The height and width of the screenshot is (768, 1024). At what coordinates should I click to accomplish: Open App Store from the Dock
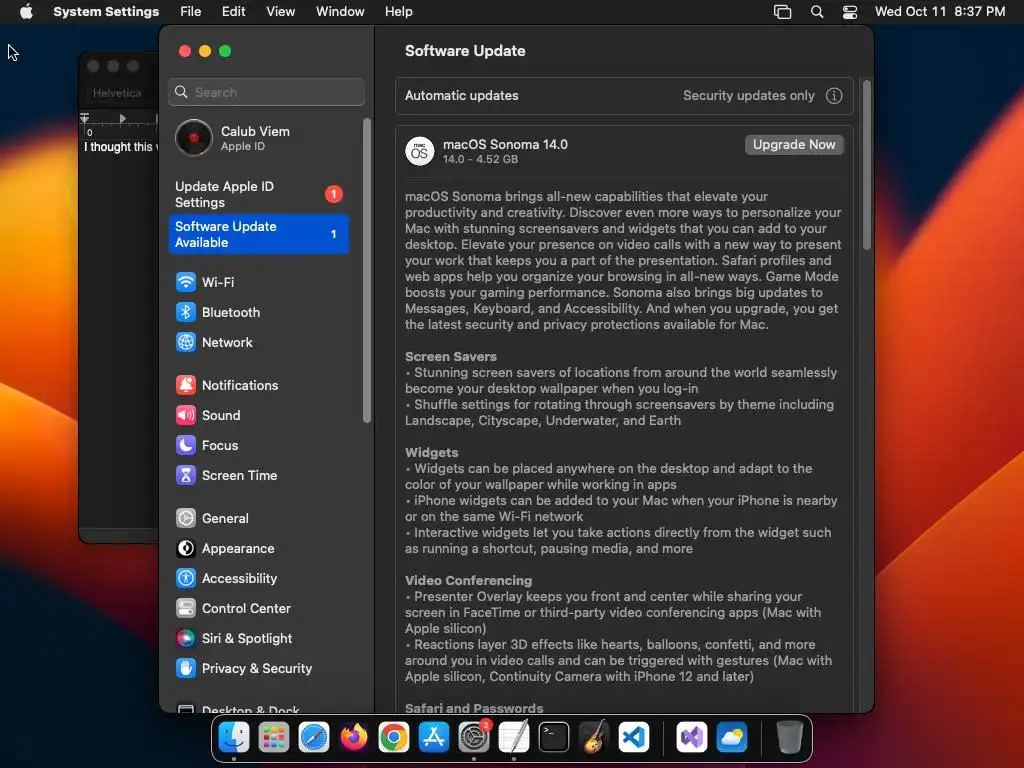point(434,738)
